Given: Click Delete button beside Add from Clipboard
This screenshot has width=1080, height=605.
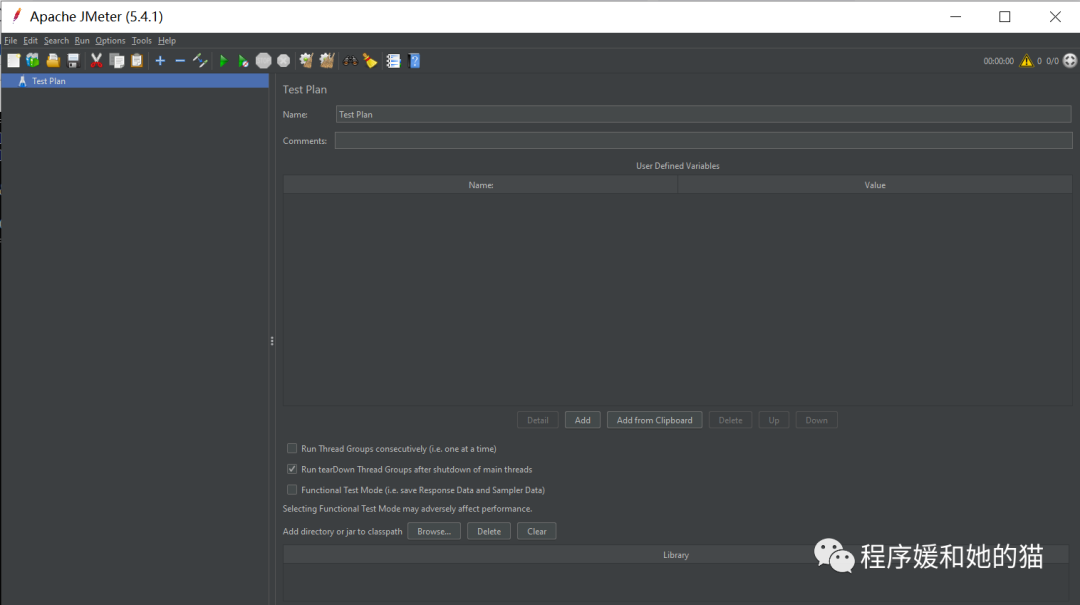Looking at the screenshot, I should click(x=730, y=420).
